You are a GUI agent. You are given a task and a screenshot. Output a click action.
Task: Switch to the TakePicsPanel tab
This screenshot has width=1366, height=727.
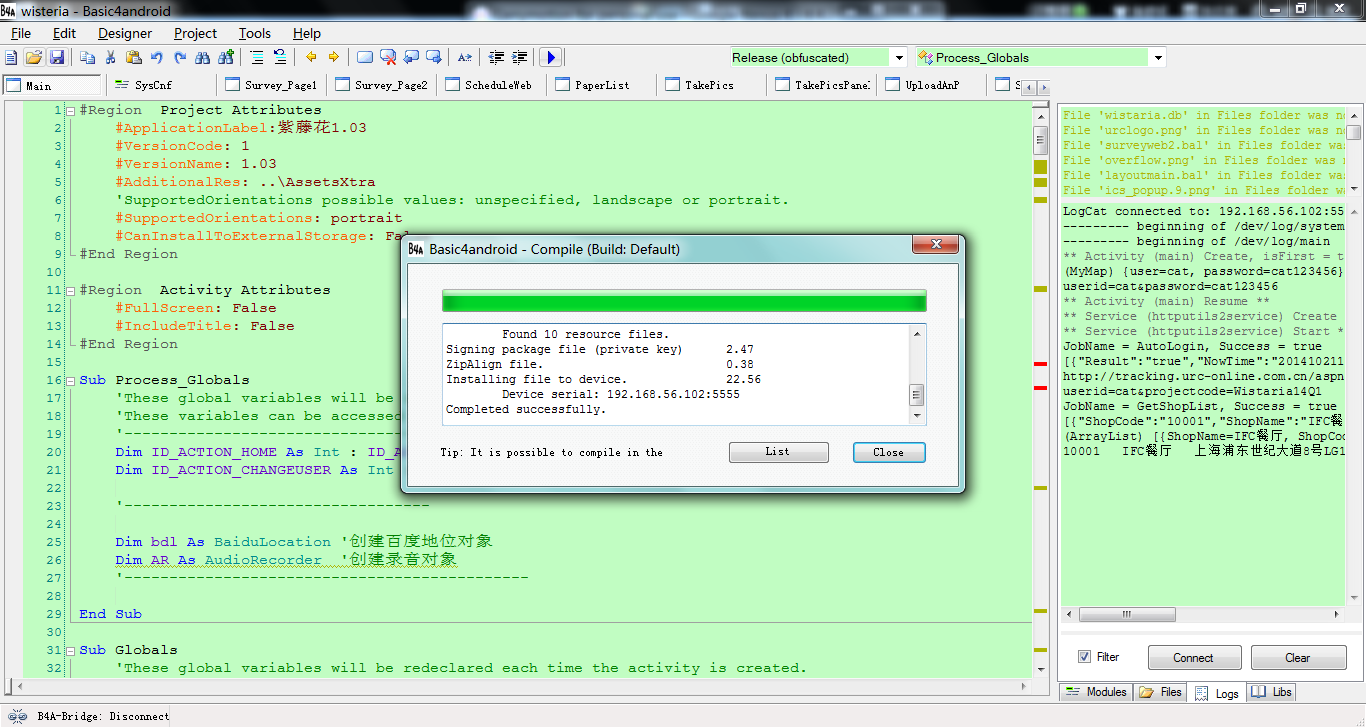[822, 85]
